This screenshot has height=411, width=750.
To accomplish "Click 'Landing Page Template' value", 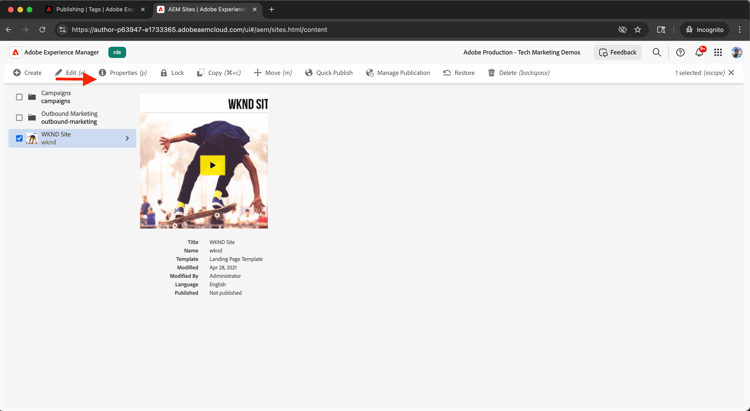I will [x=236, y=259].
